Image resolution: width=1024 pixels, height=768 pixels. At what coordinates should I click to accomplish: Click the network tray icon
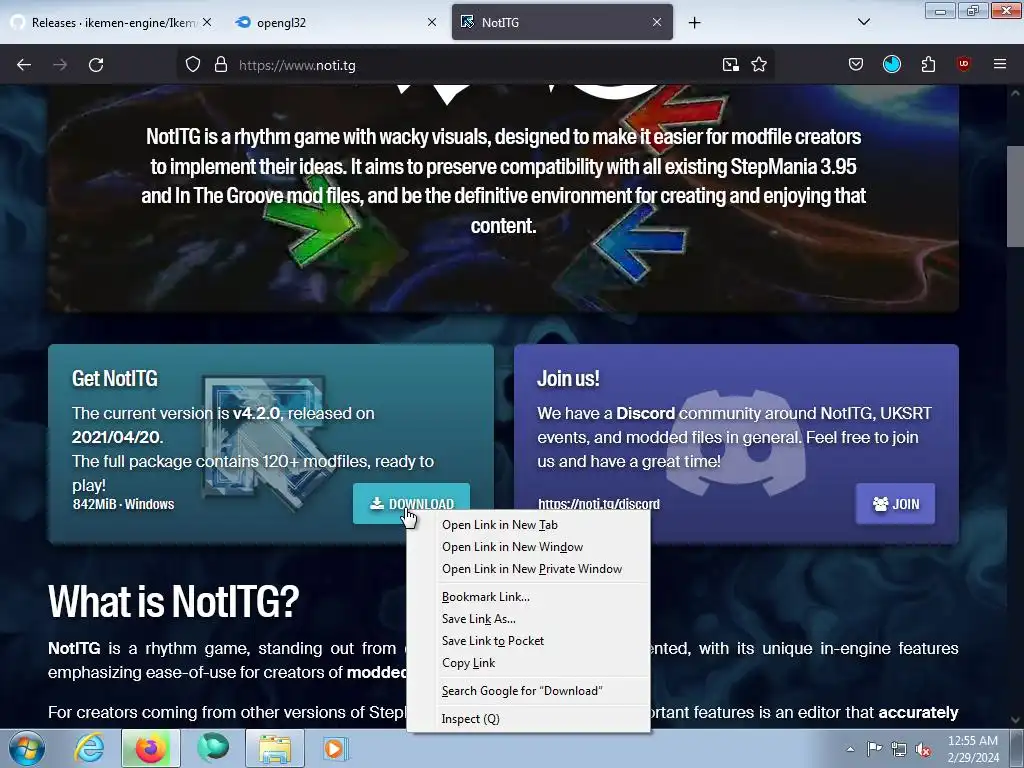(x=899, y=749)
